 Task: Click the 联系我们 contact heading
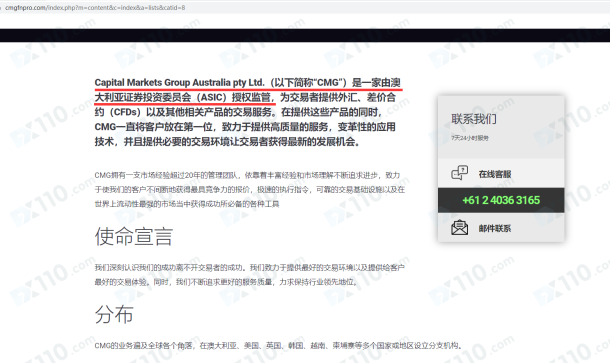pos(474,119)
